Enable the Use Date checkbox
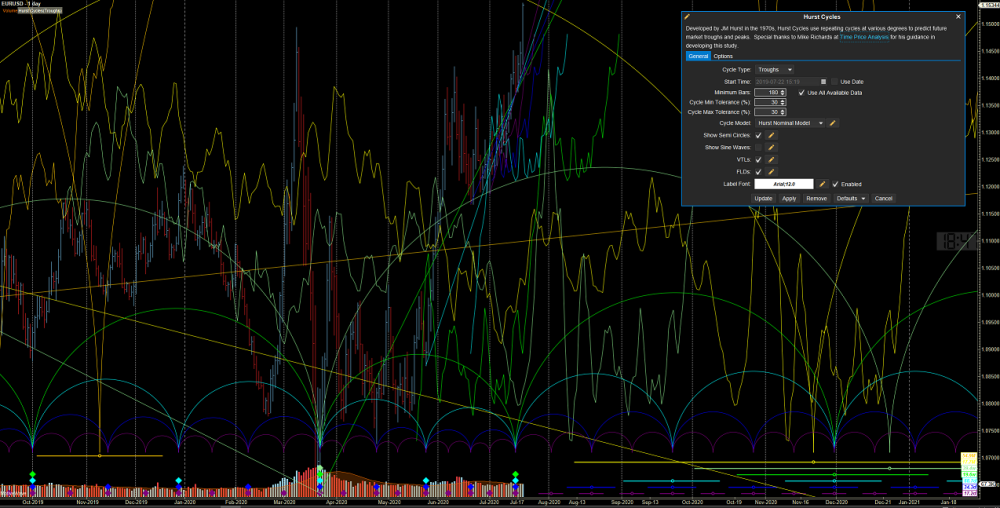 pos(834,81)
